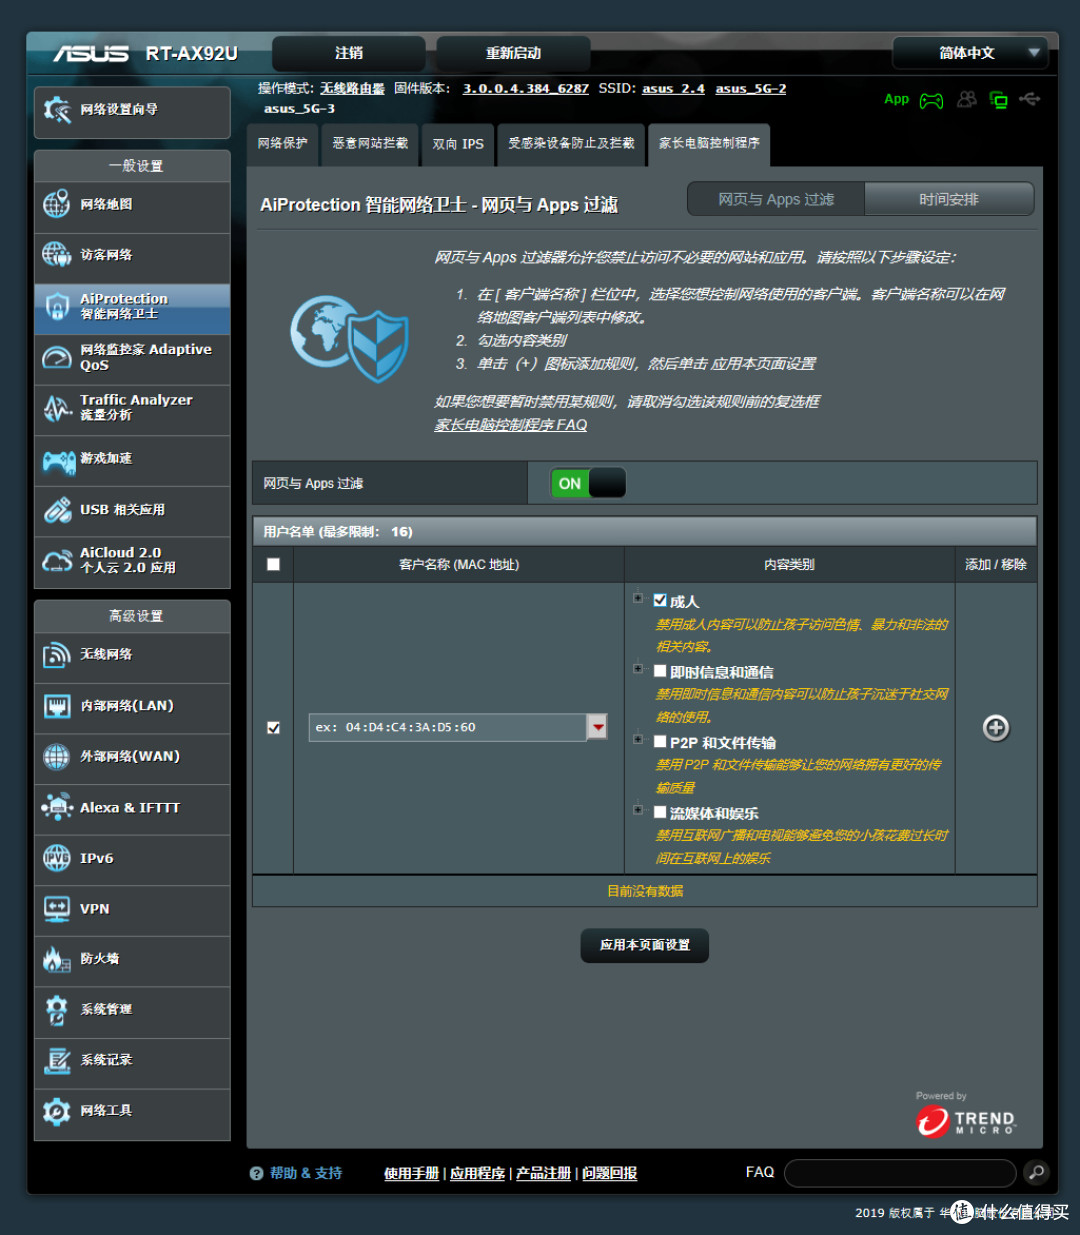Open the 内部网络(LAN) icon
1080x1235 pixels.
coord(56,706)
